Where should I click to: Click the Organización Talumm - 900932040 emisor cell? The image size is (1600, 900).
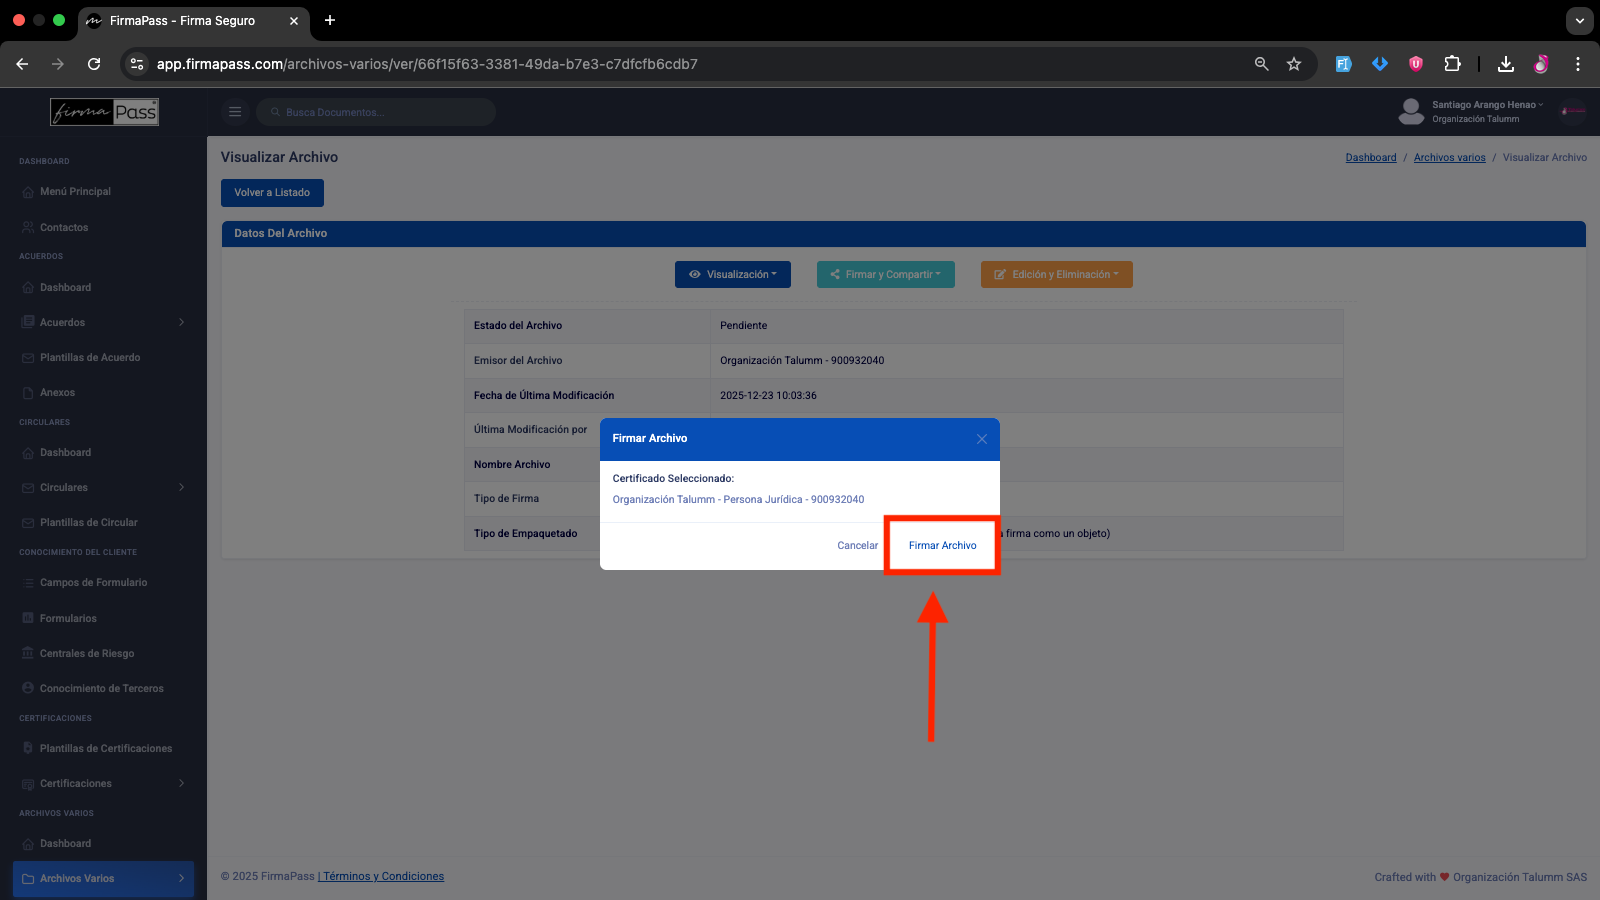1026,360
